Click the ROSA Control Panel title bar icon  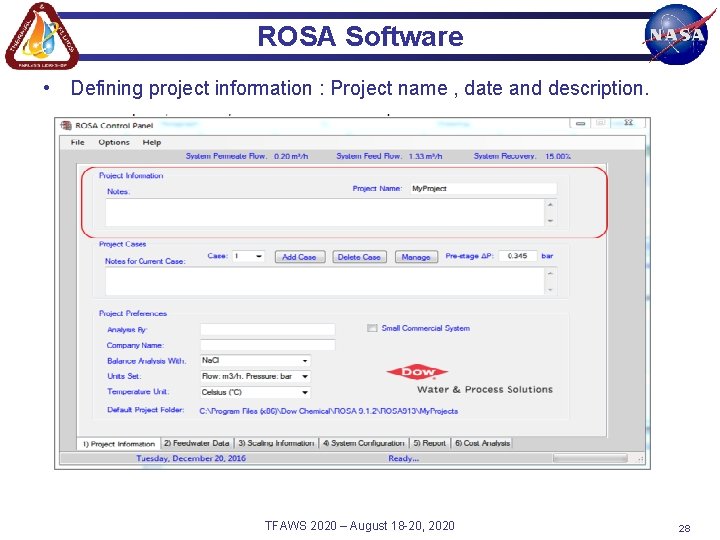click(x=66, y=125)
